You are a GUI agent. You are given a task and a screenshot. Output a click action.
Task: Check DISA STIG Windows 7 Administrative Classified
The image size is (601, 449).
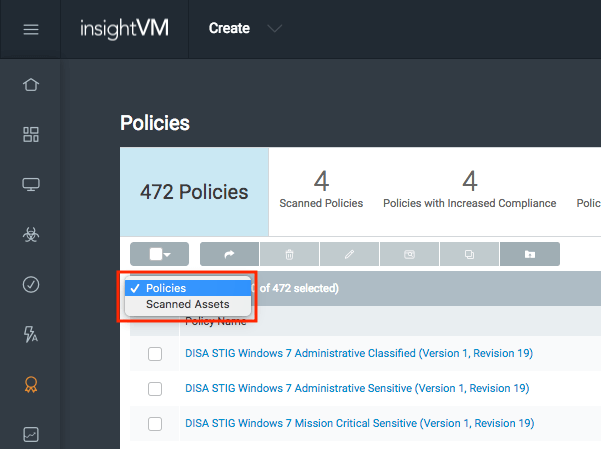(155, 354)
